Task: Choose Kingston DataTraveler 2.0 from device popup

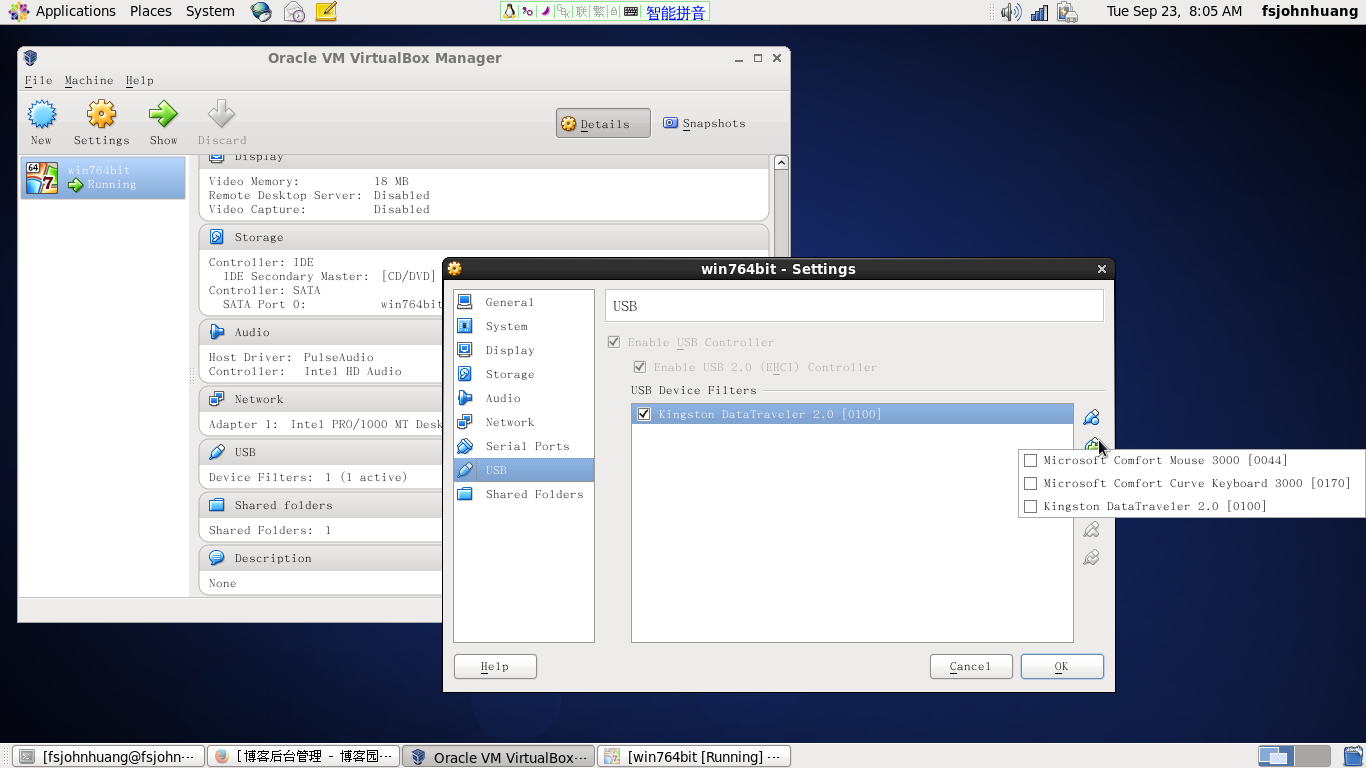Action: [x=1191, y=506]
